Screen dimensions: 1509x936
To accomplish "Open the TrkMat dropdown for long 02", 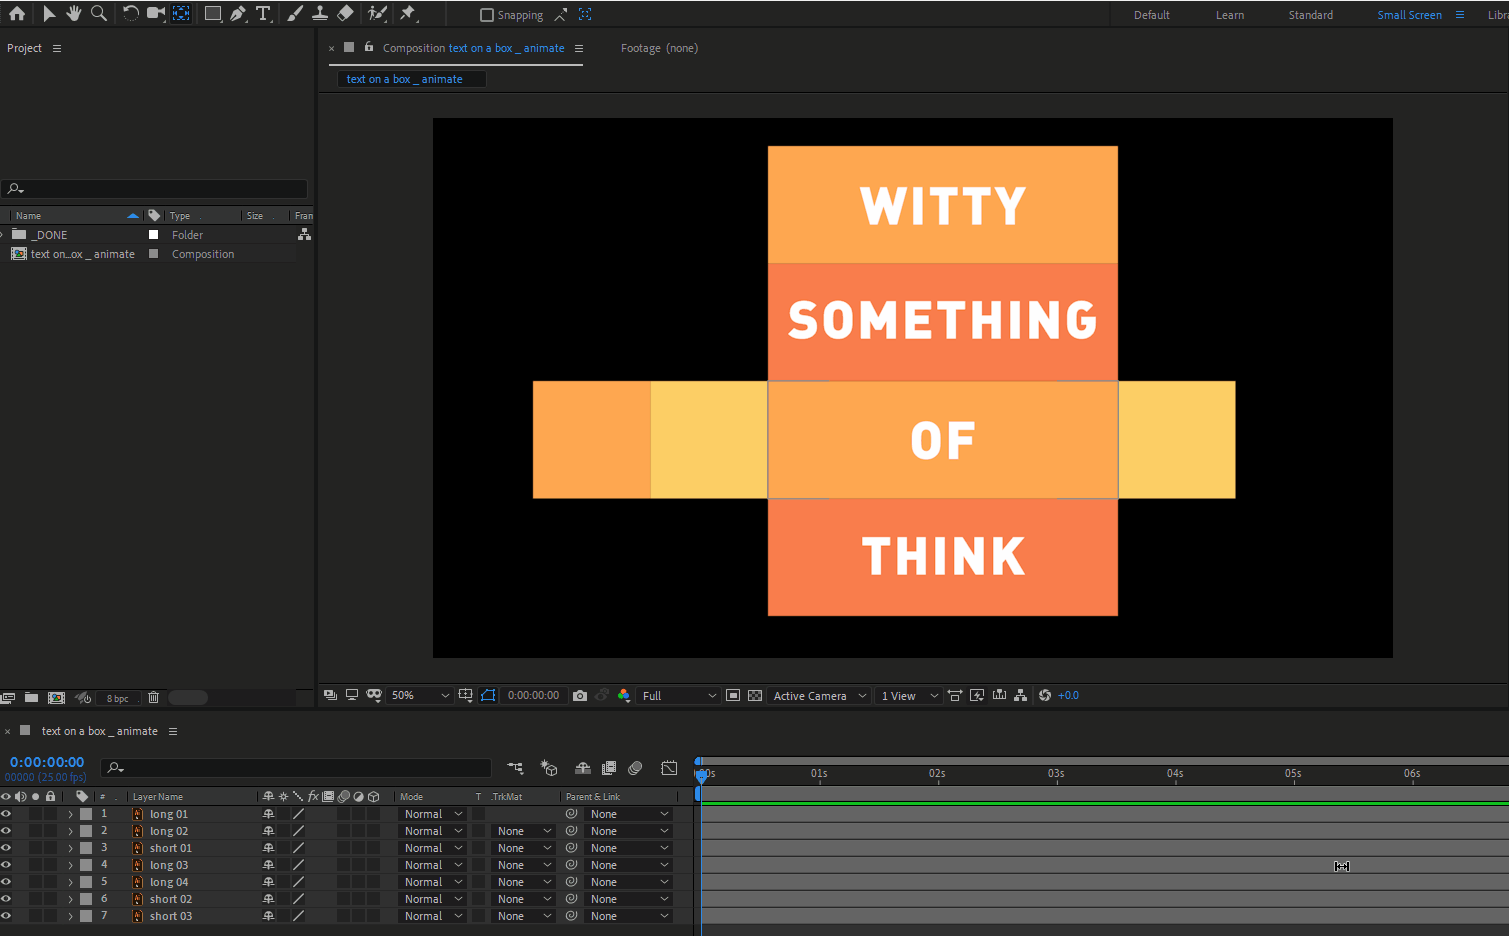I will [524, 831].
